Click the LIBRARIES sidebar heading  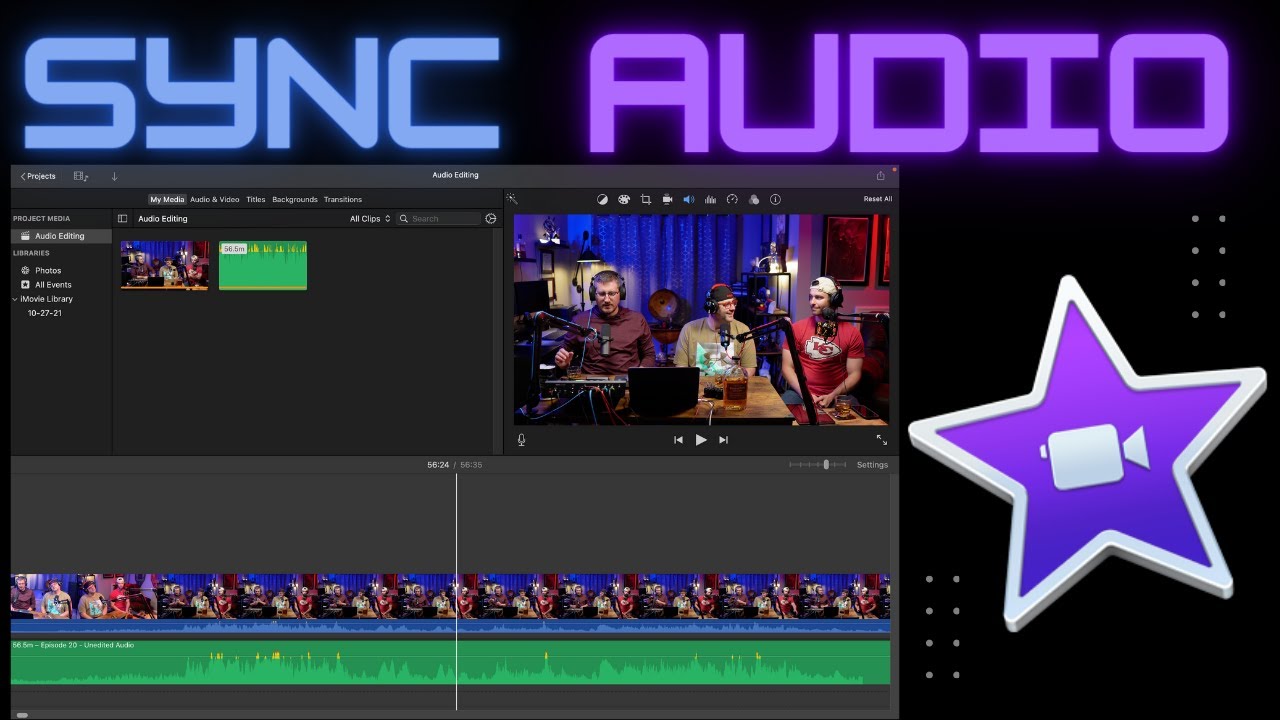point(31,253)
